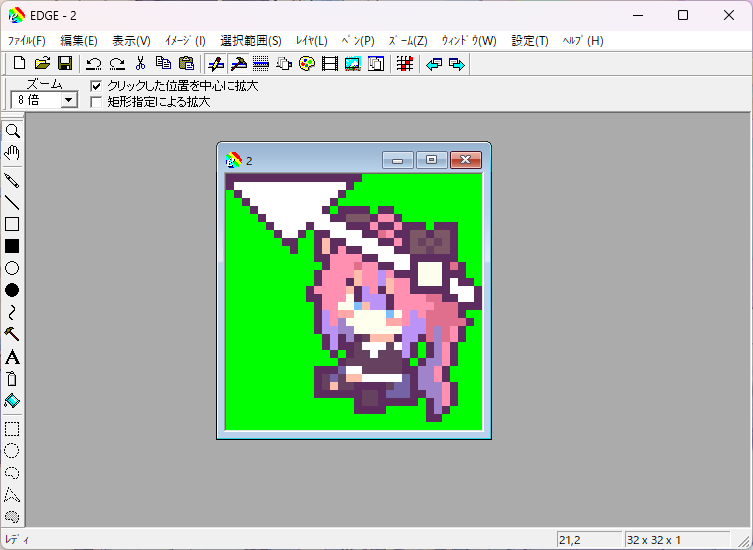753x550 pixels.
Task: Maximize the main EDGE window
Action: [683, 15]
